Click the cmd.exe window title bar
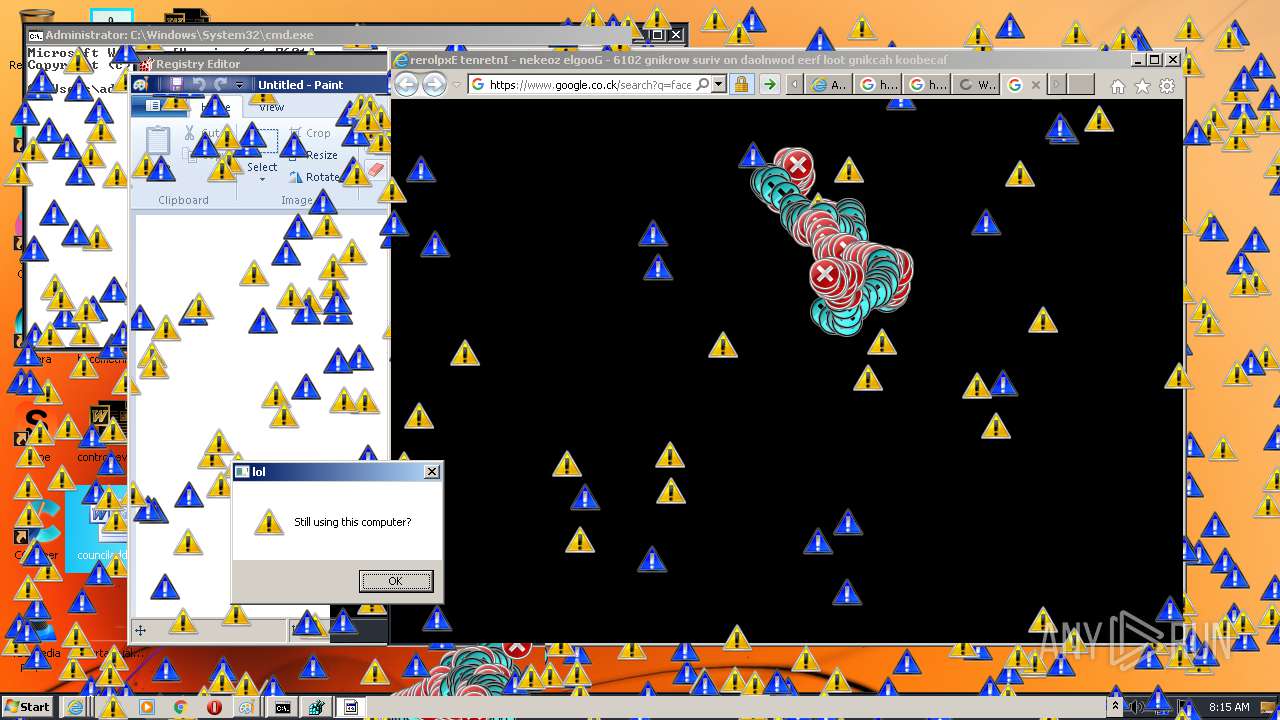This screenshot has width=1280, height=720. coord(330,35)
